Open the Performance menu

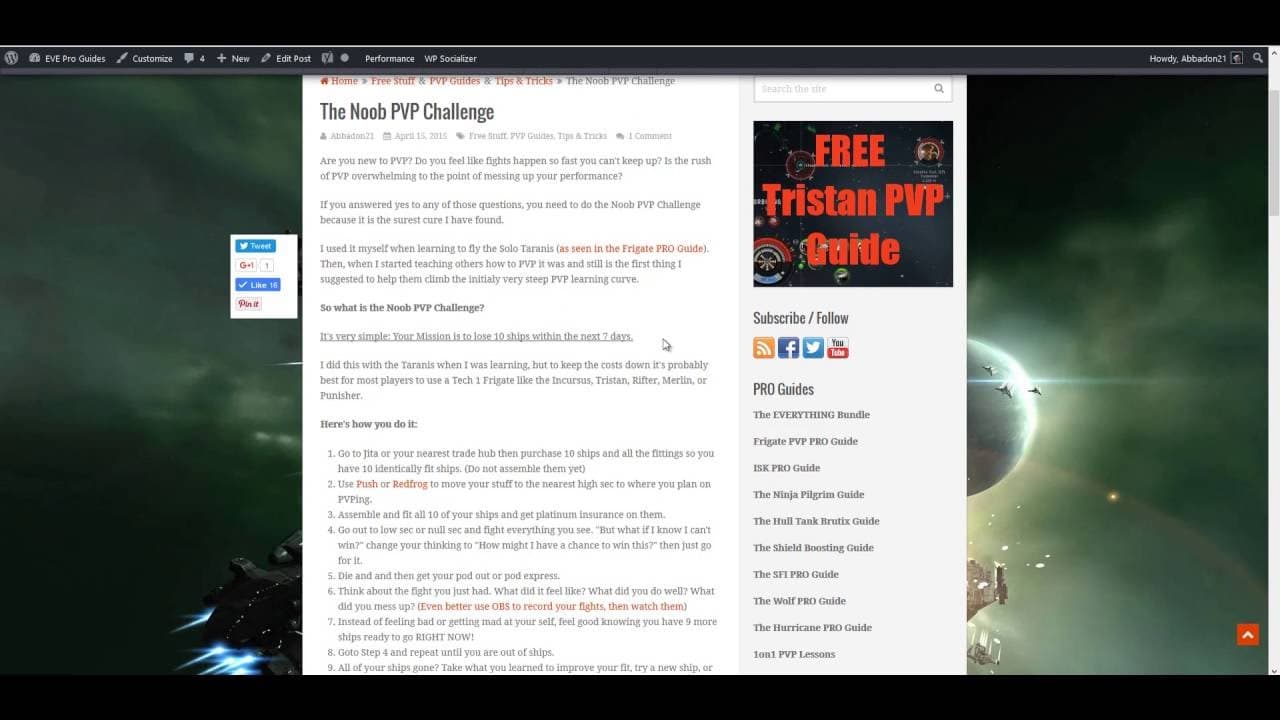[x=389, y=58]
